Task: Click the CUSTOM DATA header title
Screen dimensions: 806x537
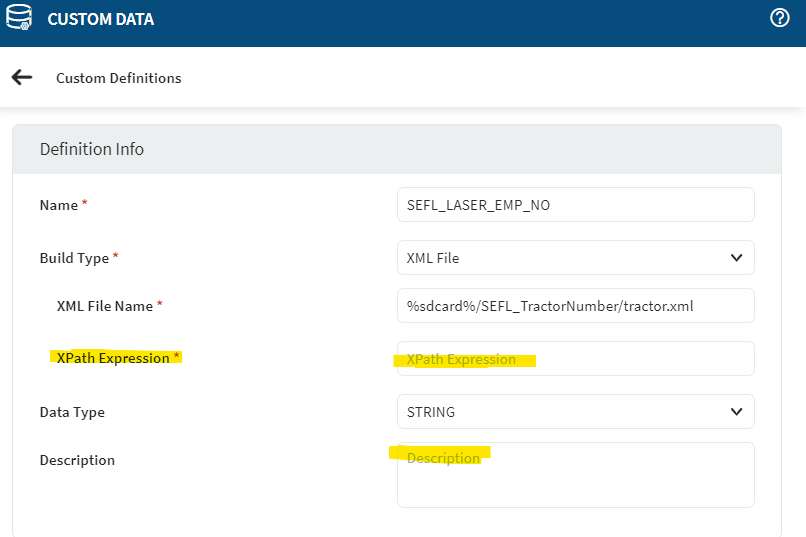Action: pyautogui.click(x=101, y=19)
